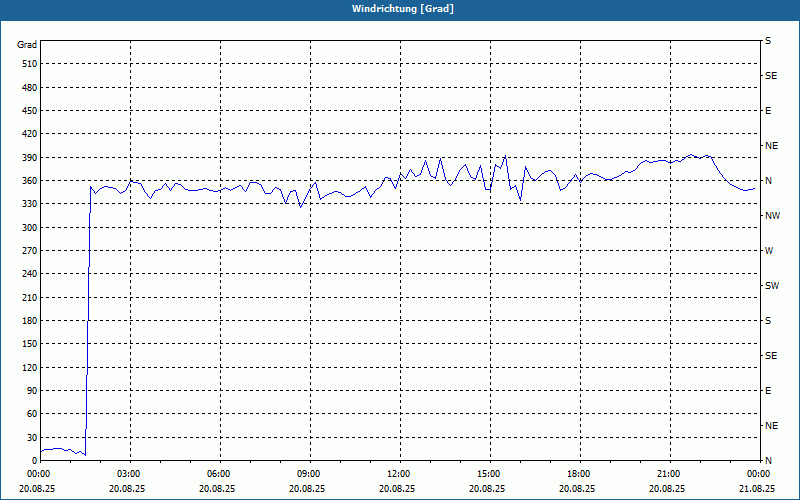800x500 pixels.
Task: Select the '20.08.25' date under 12:00
Action: click(397, 488)
